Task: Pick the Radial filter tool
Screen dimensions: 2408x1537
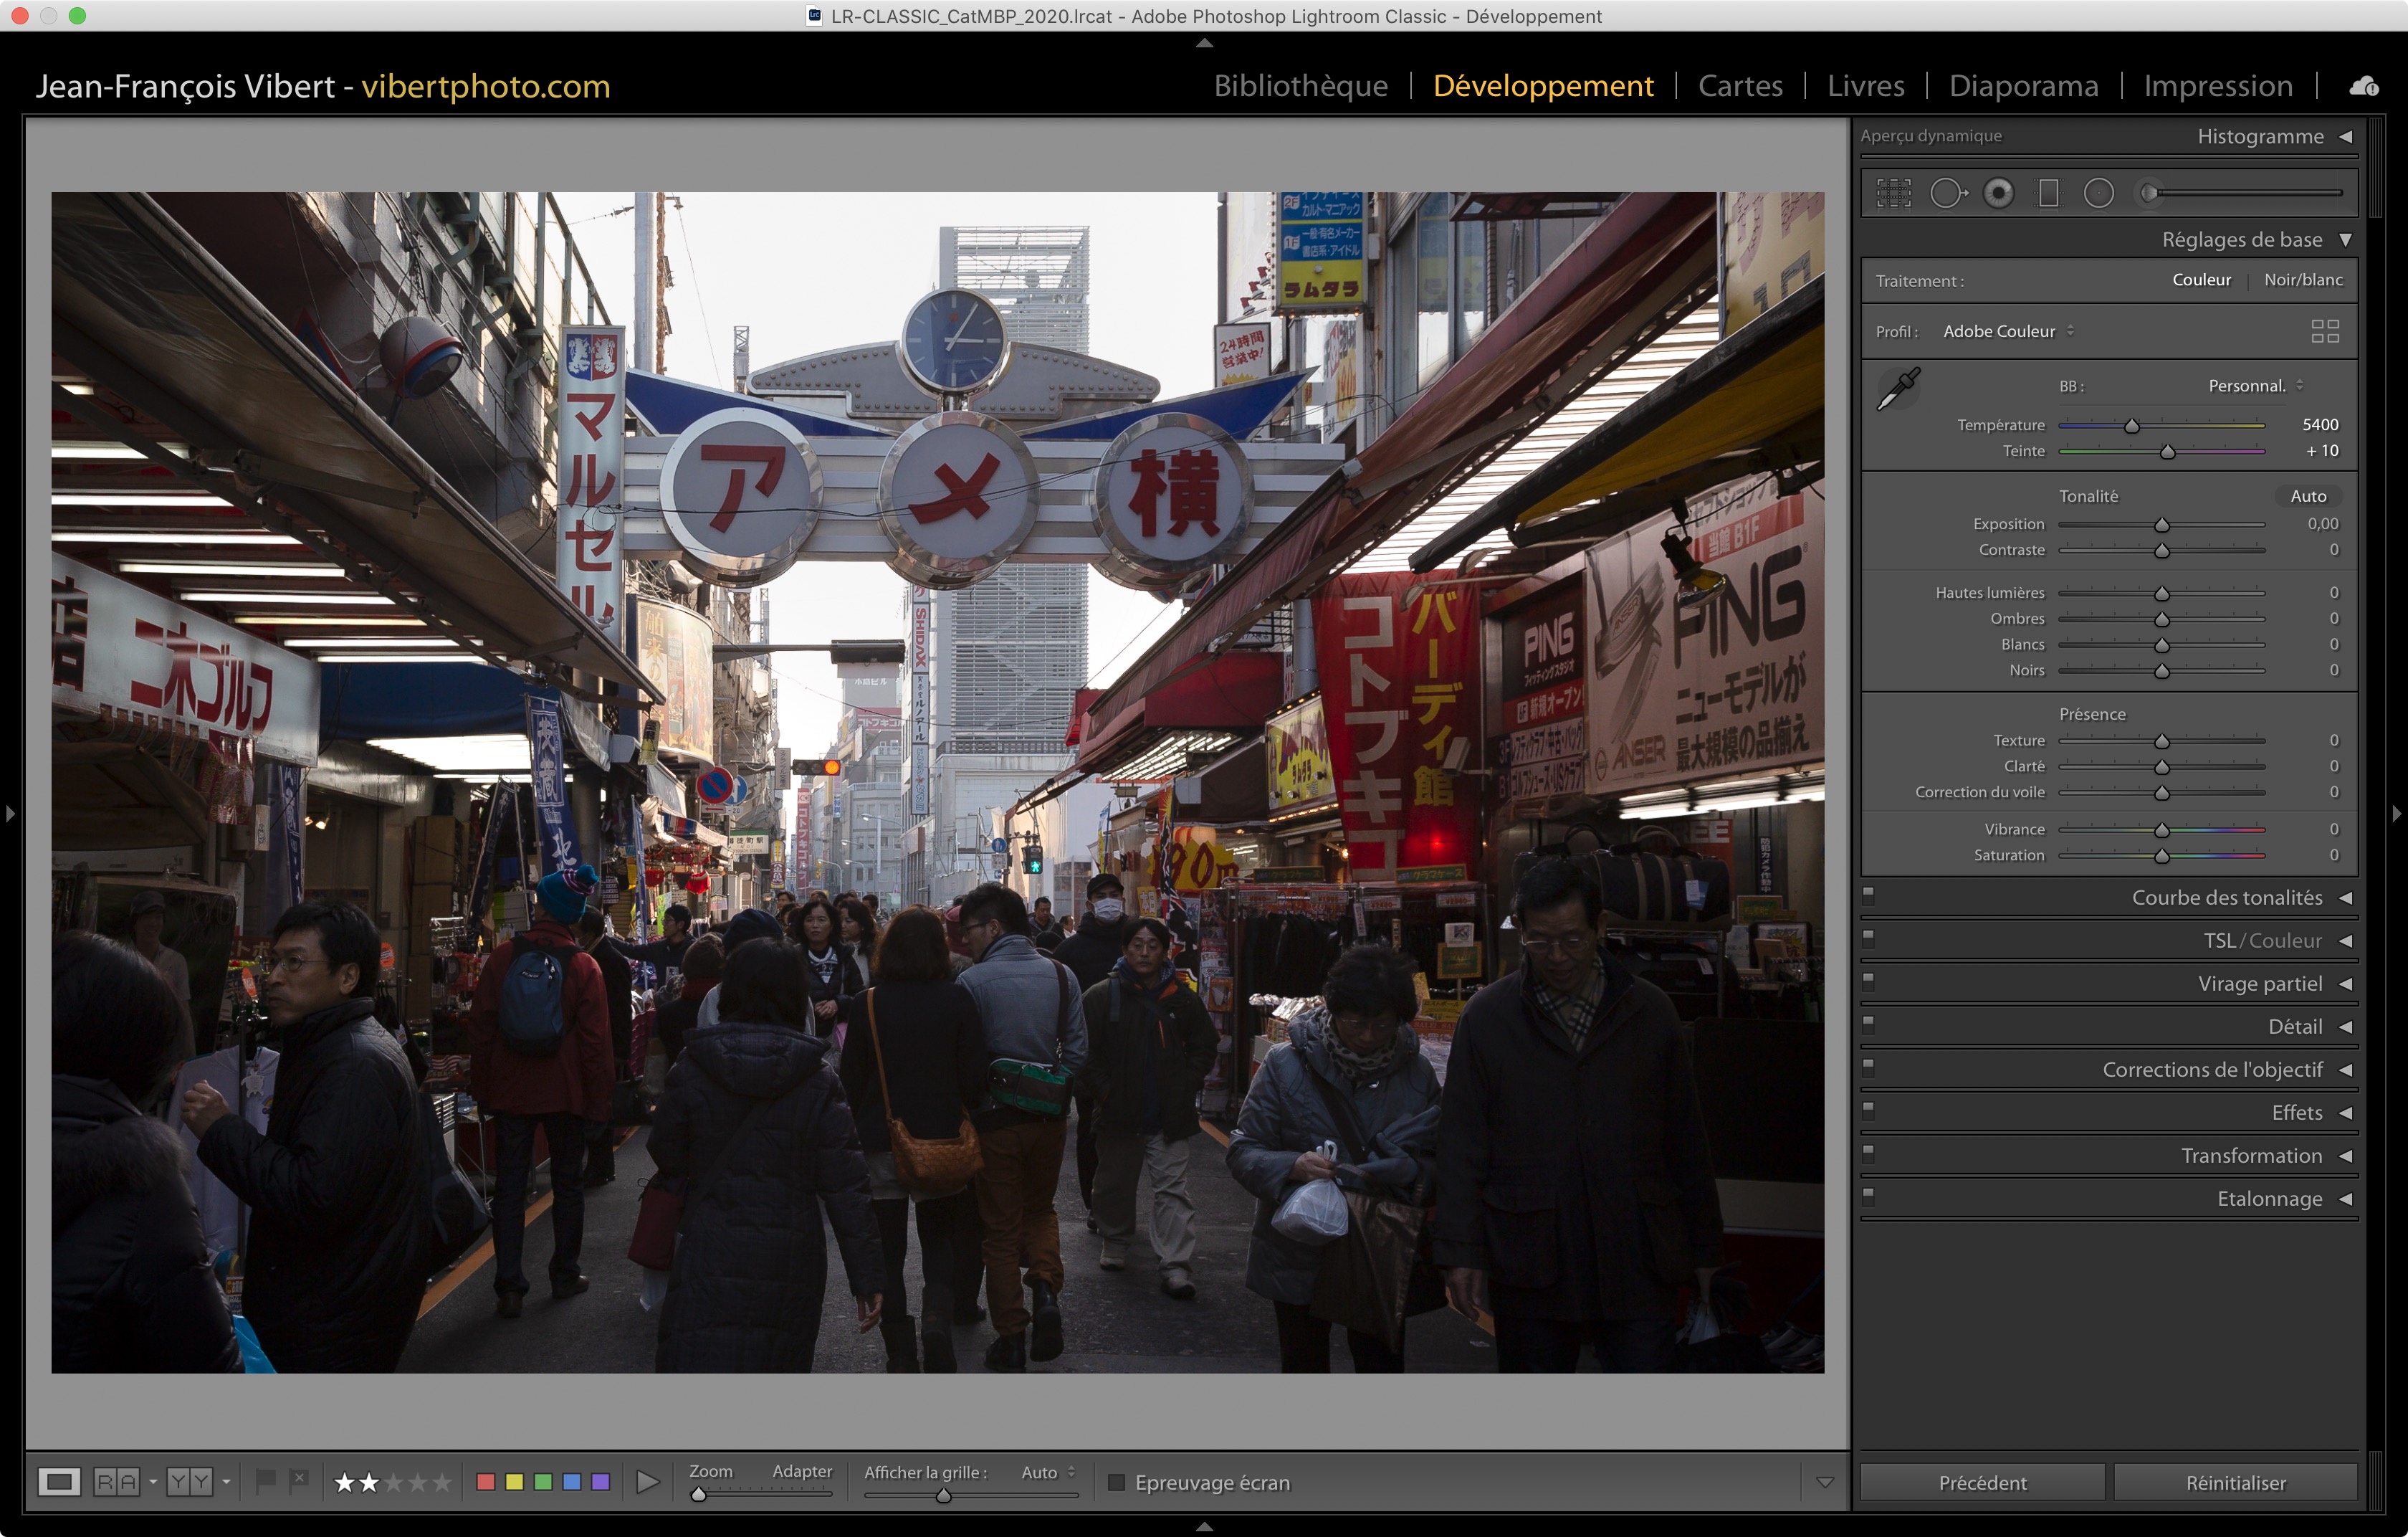Action: point(2098,193)
